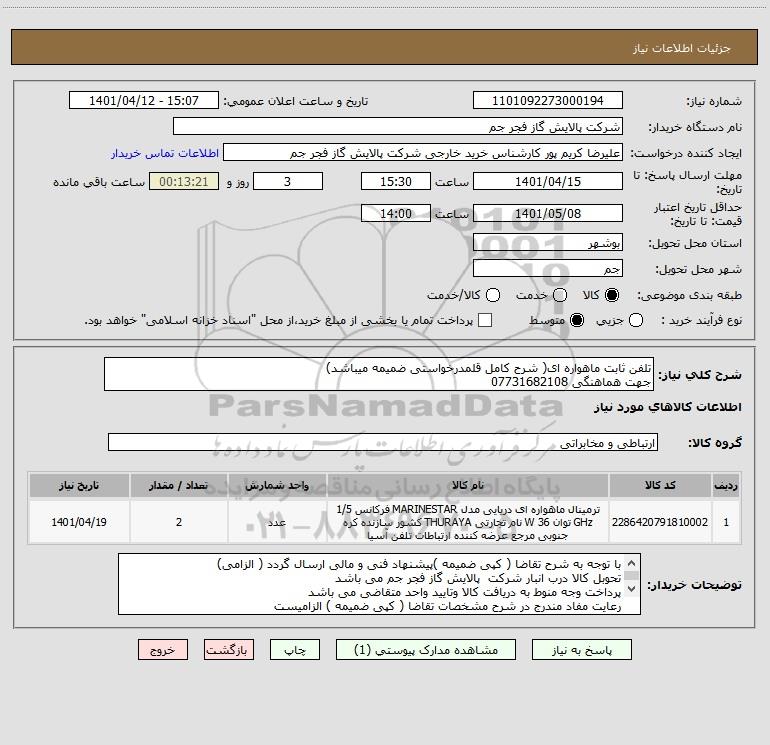Click the delivery province field بوشهر
The image size is (770, 745).
548,243
